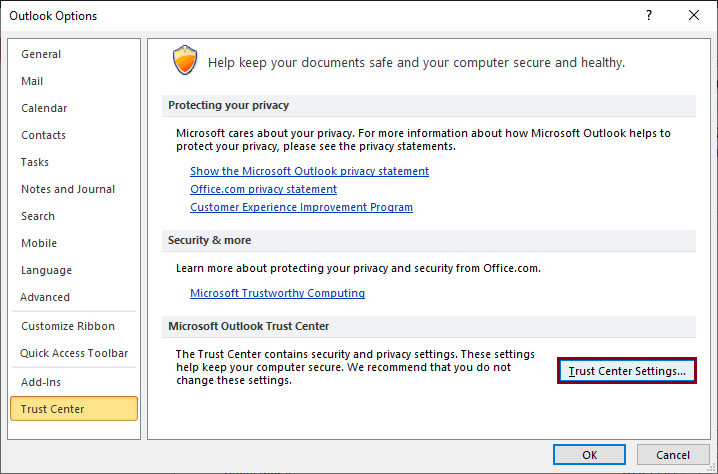Viewport: 718px width, 474px height.
Task: Click the help question mark icon
Action: 649,16
